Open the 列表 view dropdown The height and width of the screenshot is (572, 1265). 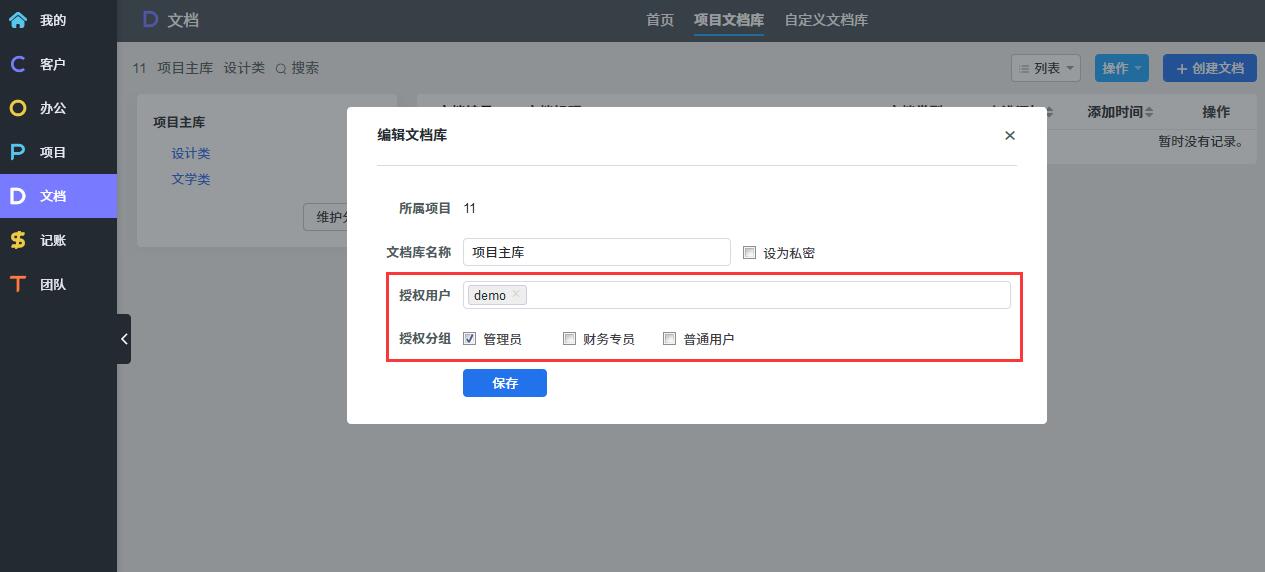click(1046, 68)
